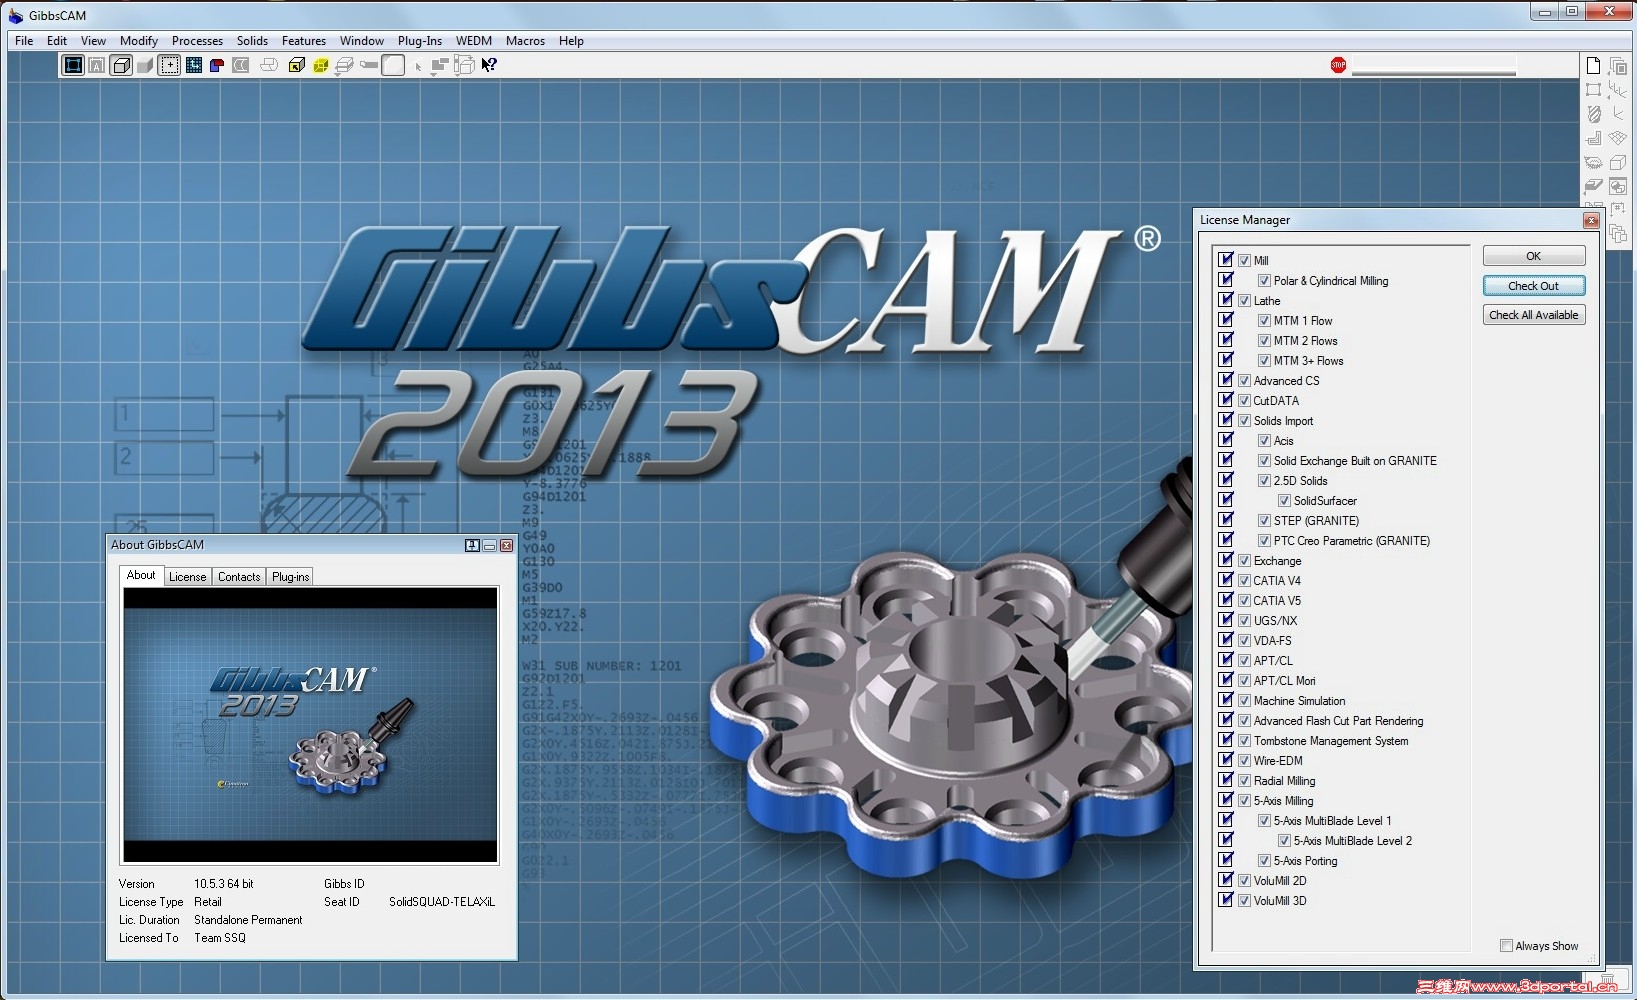The width and height of the screenshot is (1637, 1000).
Task: Open the Processes menu
Action: (197, 41)
